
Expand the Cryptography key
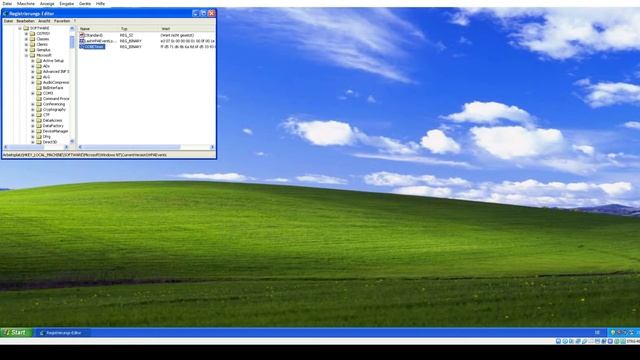pos(33,110)
